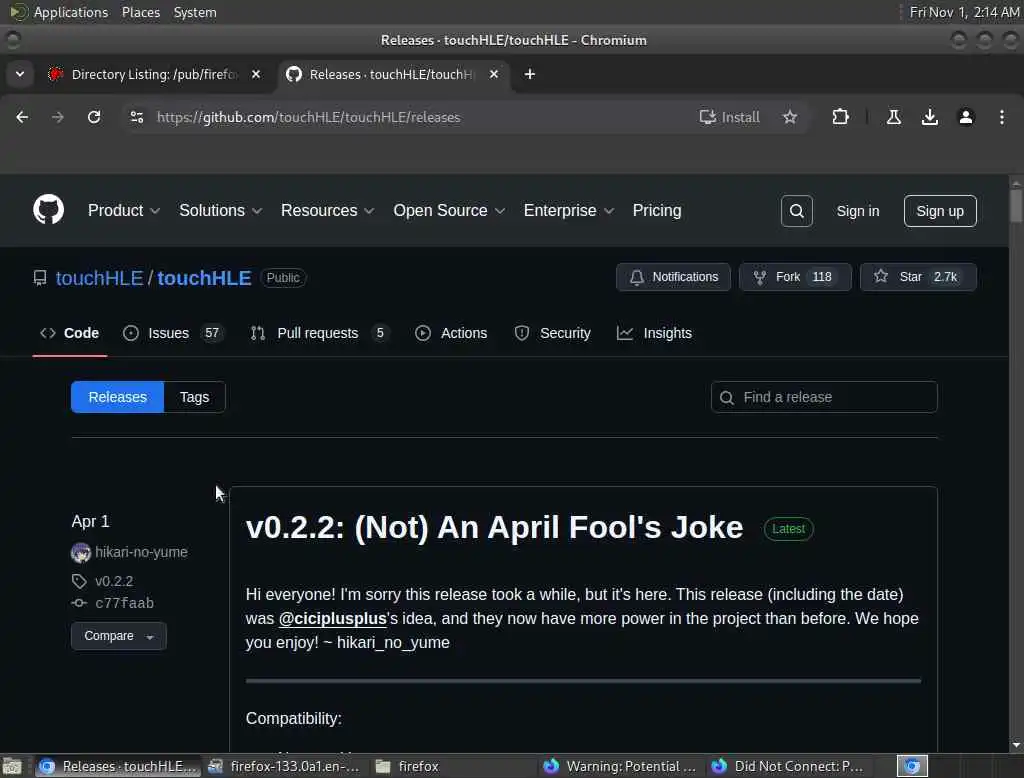Image resolution: width=1024 pixels, height=778 pixels.
Task: Open the Places menu
Action: click(x=140, y=12)
